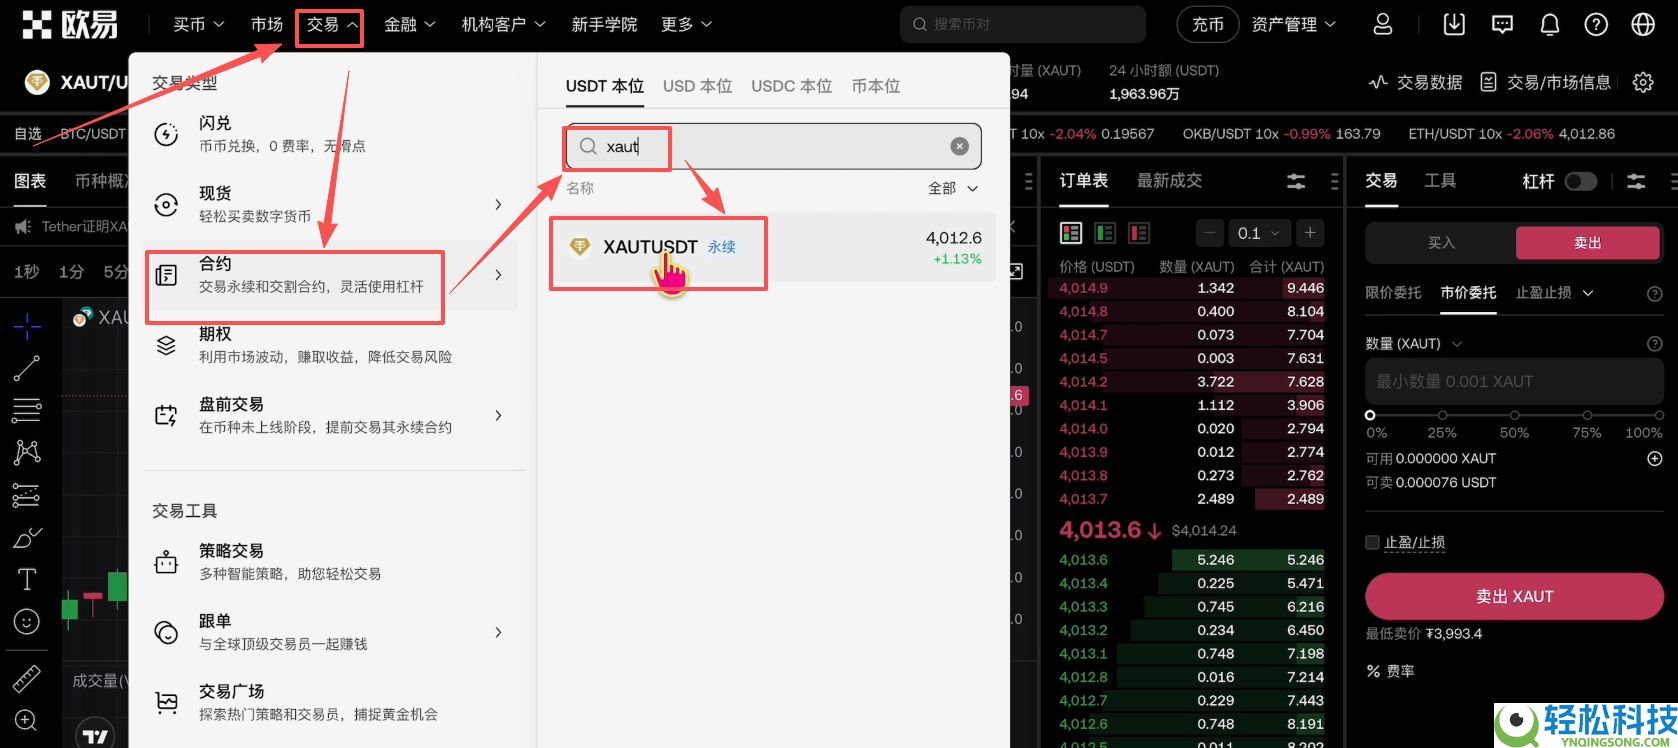Image resolution: width=1678 pixels, height=748 pixels.
Task: Click the 充币 deposit button
Action: click(x=1207, y=25)
